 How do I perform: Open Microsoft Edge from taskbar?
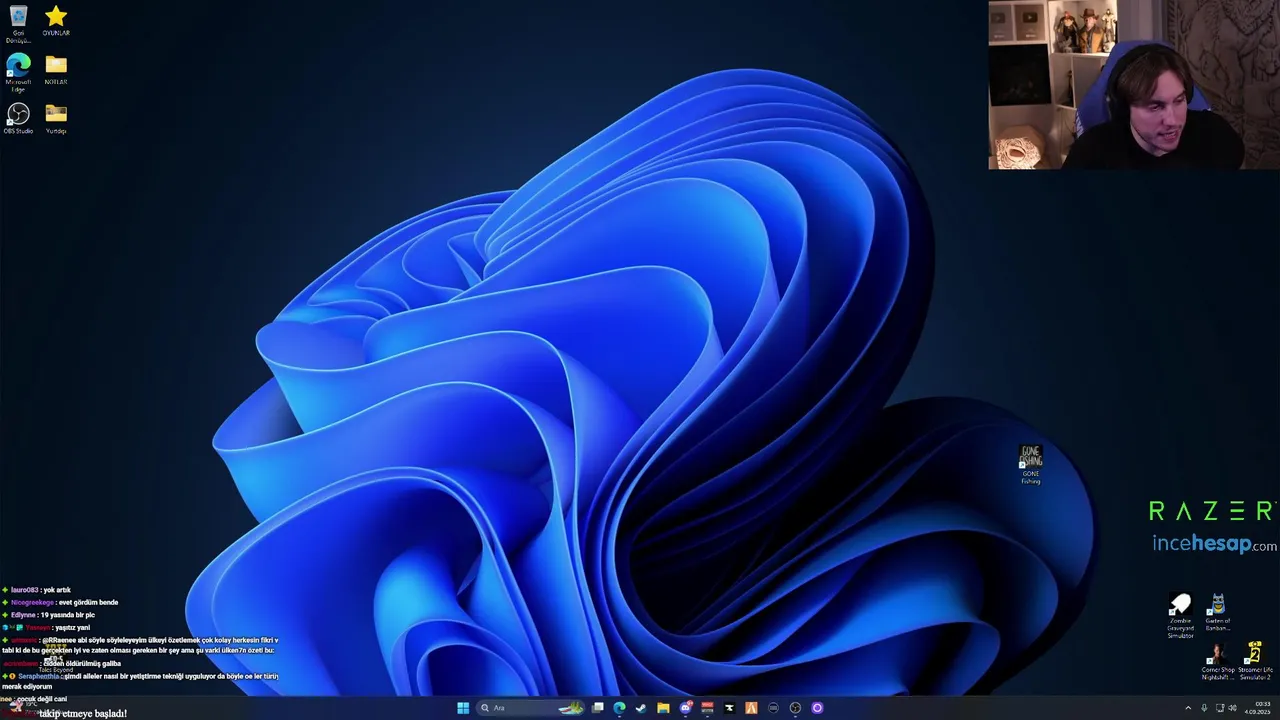click(619, 708)
